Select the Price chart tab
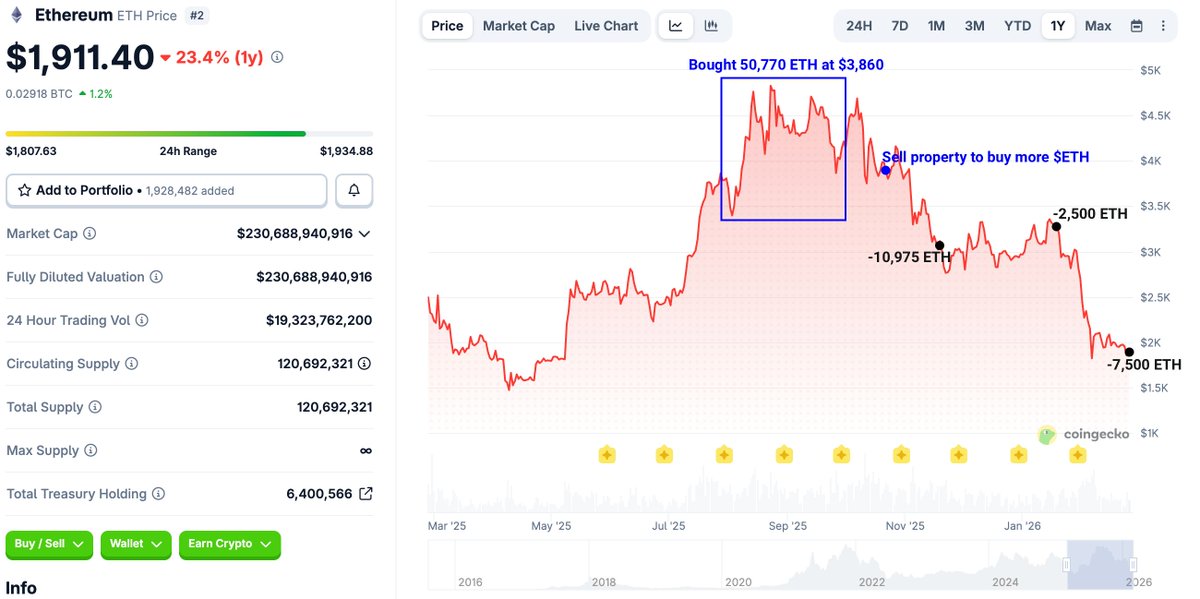This screenshot has height=599, width=1200. tap(447, 26)
